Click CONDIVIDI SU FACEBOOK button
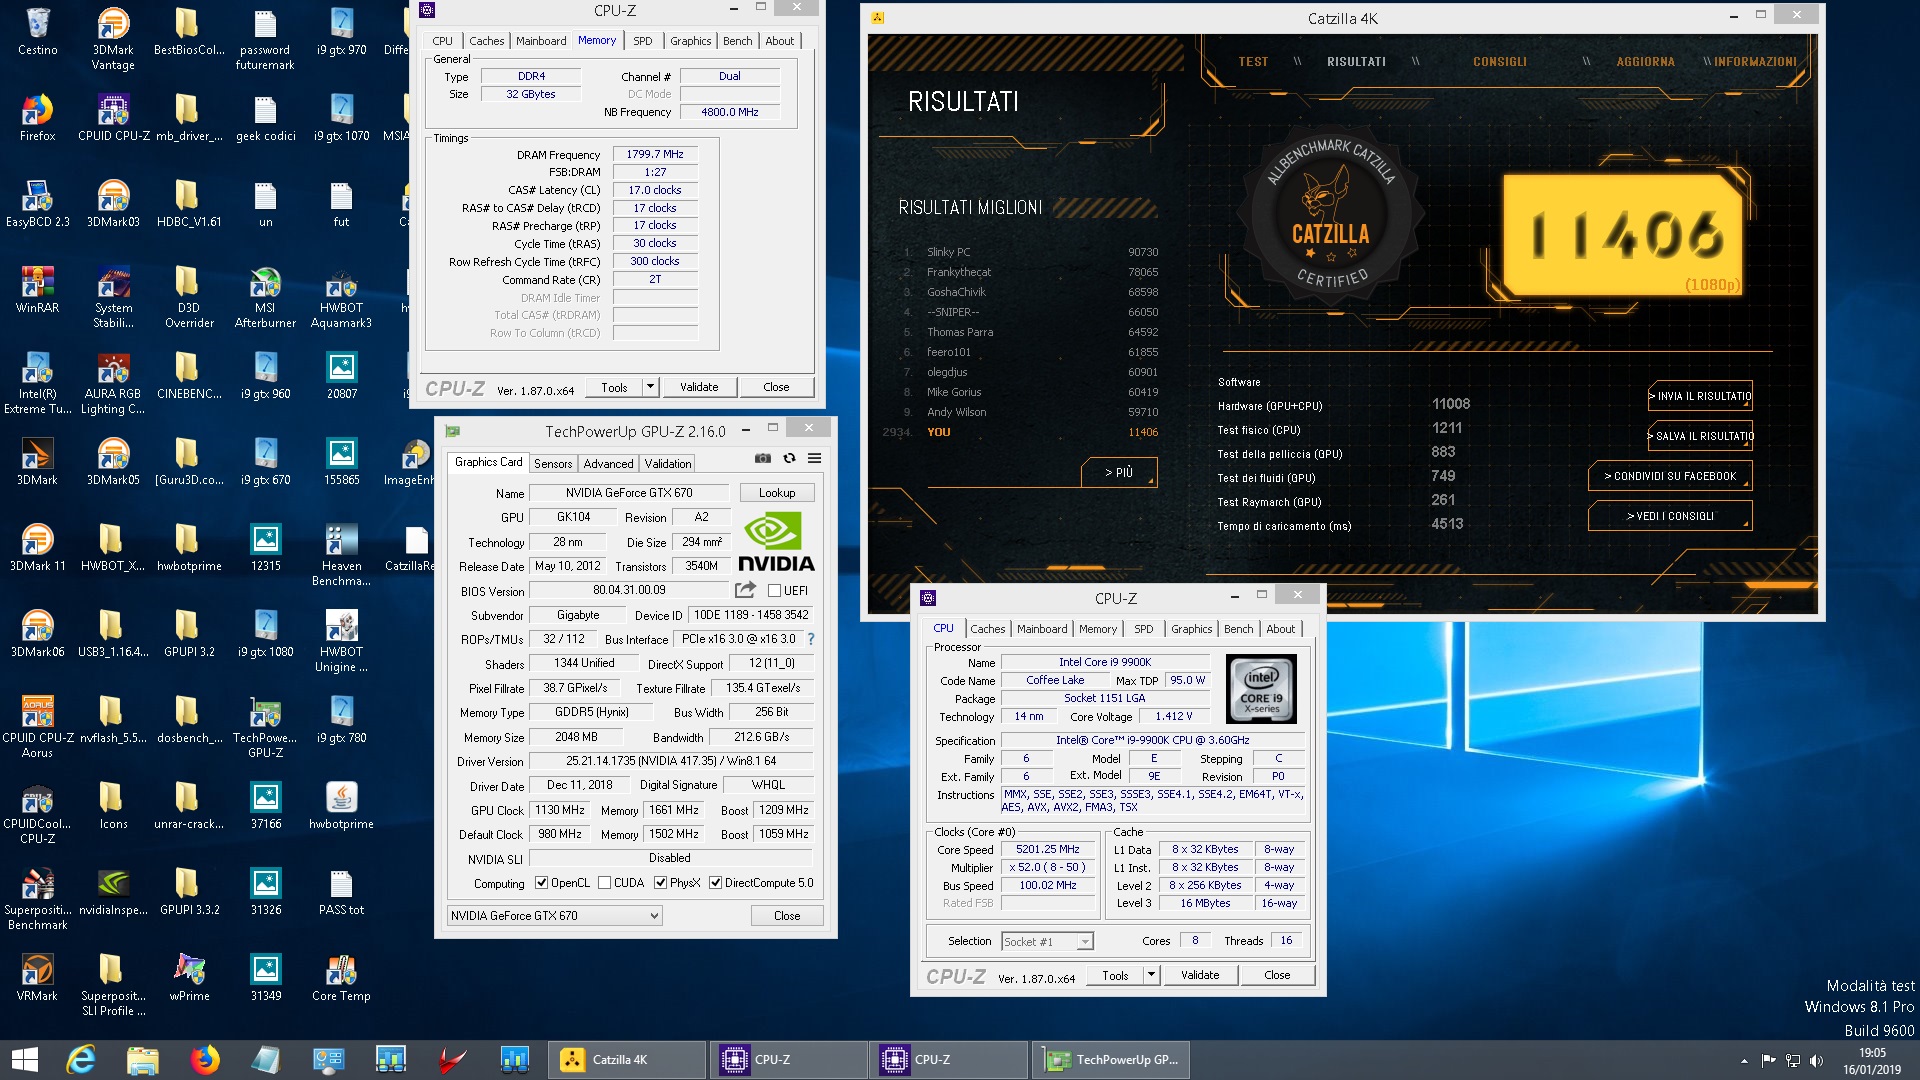This screenshot has width=1920, height=1080. click(x=1670, y=476)
